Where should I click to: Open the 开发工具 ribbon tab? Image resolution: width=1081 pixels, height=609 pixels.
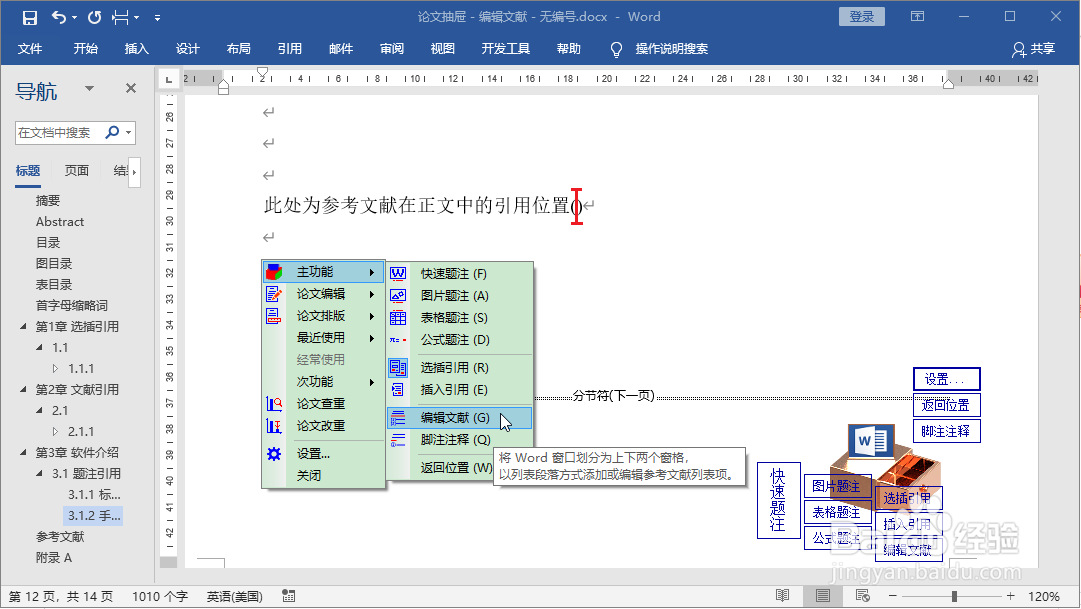point(505,48)
